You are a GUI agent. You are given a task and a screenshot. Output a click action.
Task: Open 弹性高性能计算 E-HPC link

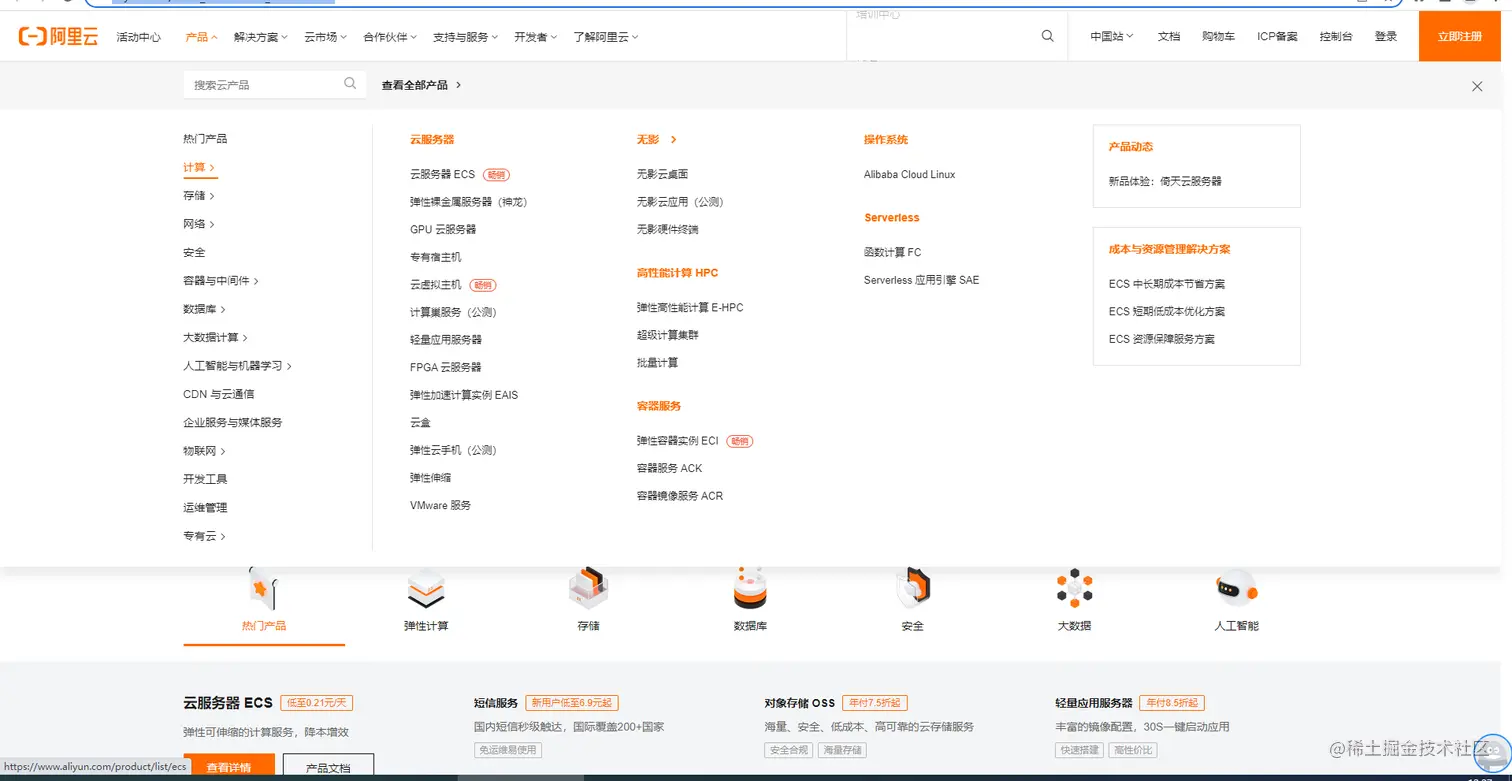coord(690,307)
